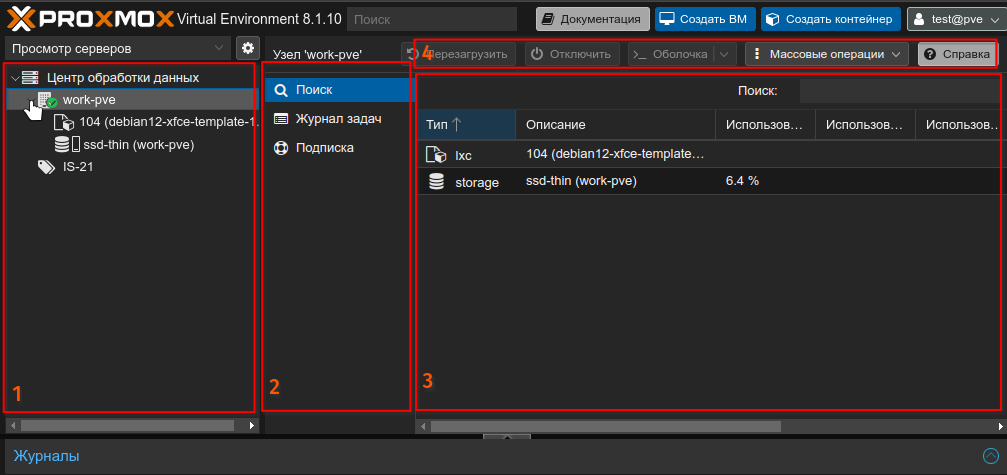The image size is (1007, 475).
Task: Click the lxc container icon in table
Action: point(436,154)
